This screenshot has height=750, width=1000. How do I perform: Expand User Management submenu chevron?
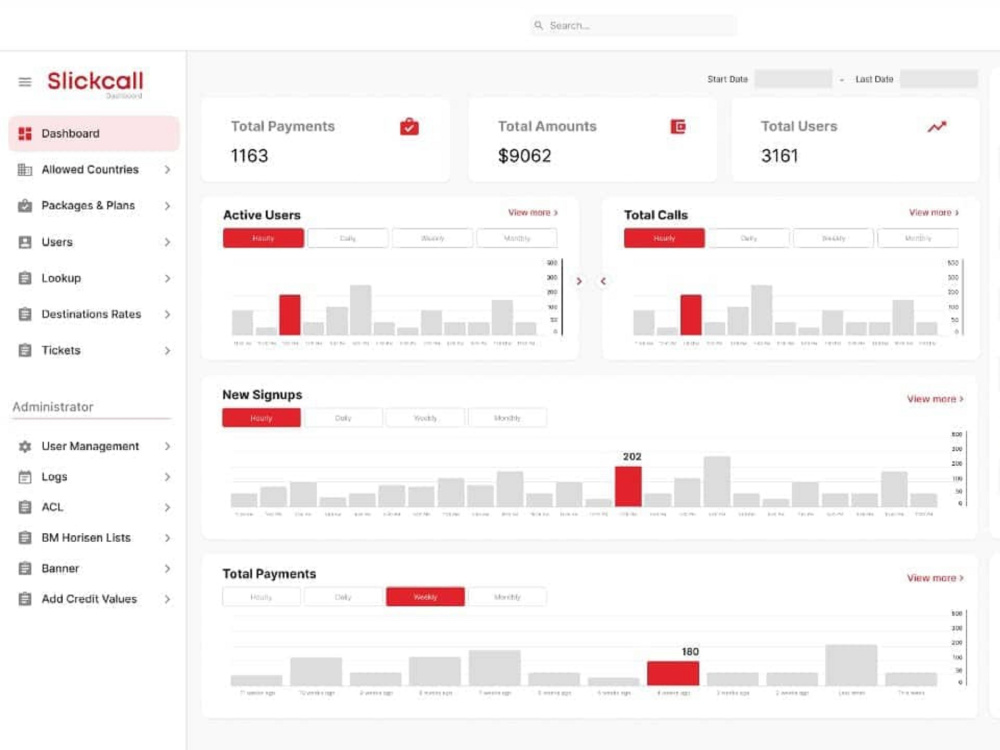pyautogui.click(x=167, y=446)
